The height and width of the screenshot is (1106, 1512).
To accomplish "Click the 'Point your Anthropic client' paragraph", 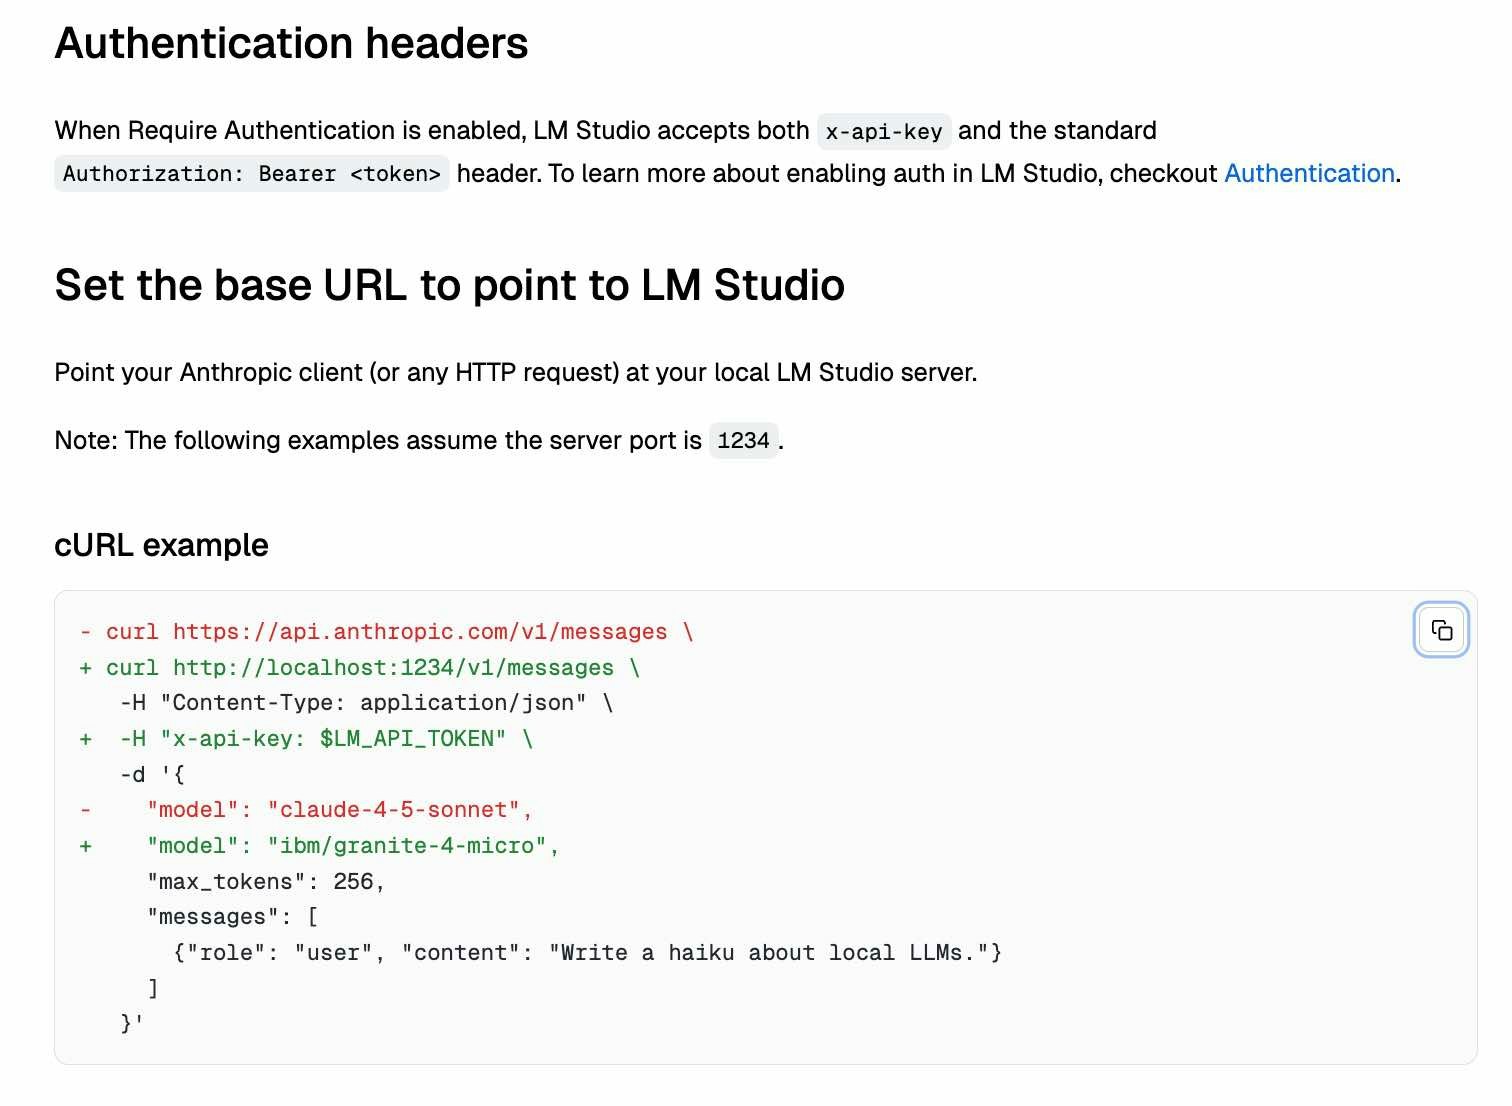I will pos(516,373).
